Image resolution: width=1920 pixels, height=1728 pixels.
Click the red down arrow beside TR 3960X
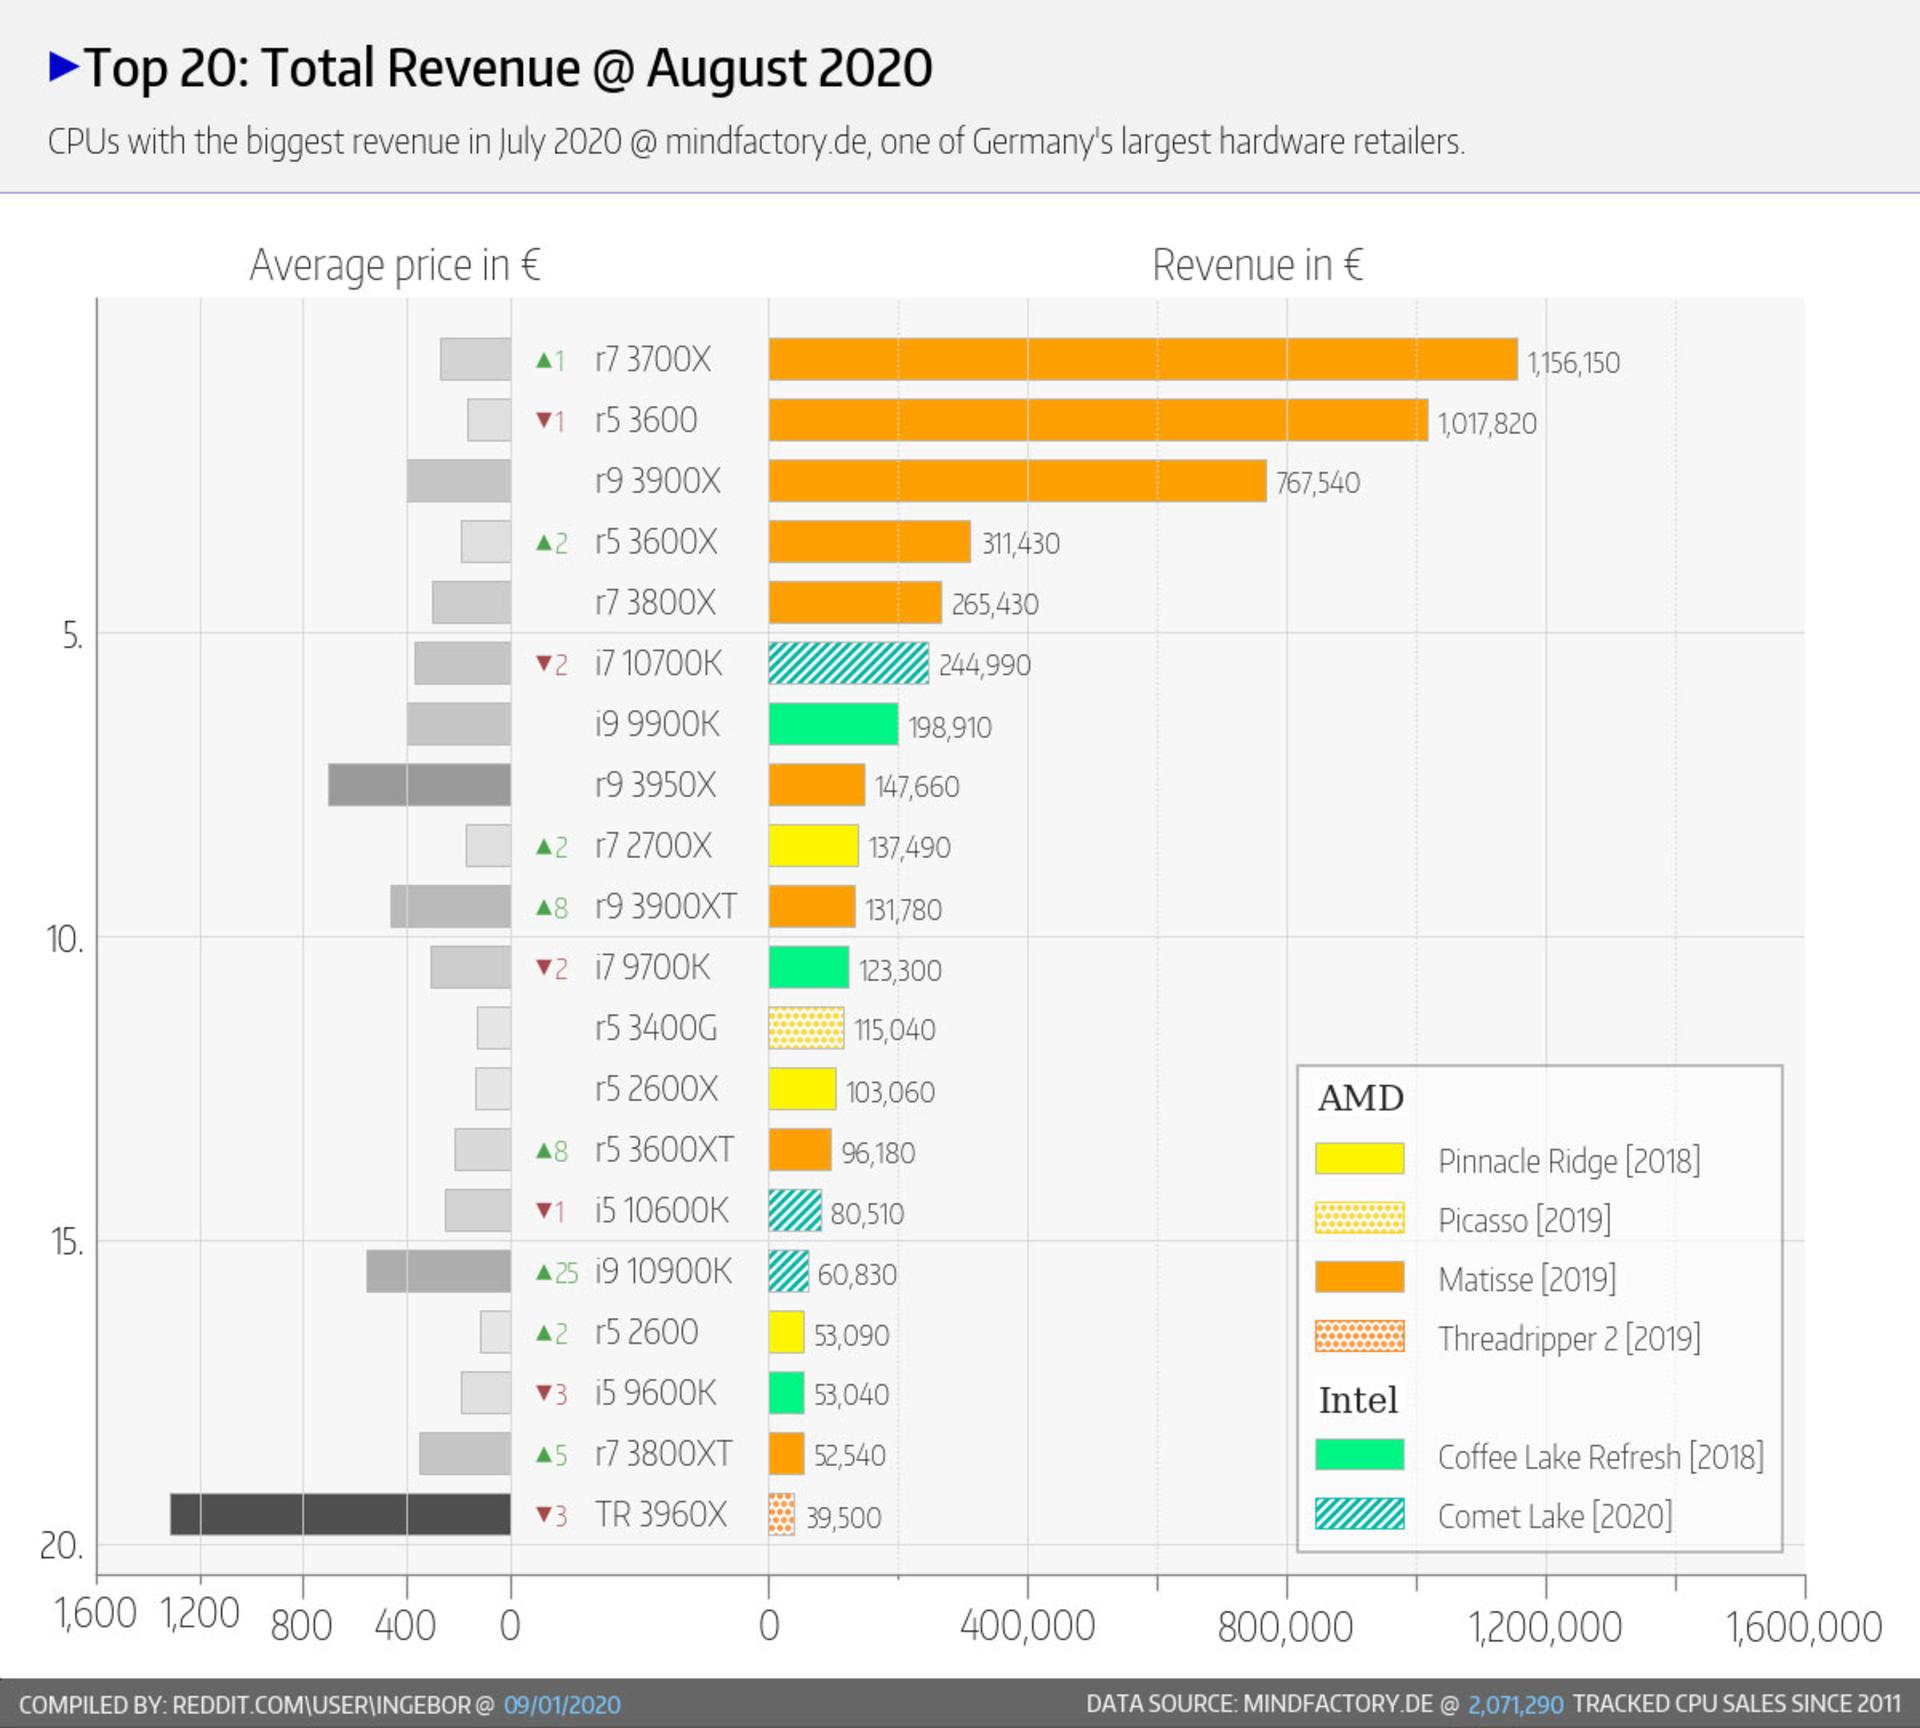[544, 1514]
